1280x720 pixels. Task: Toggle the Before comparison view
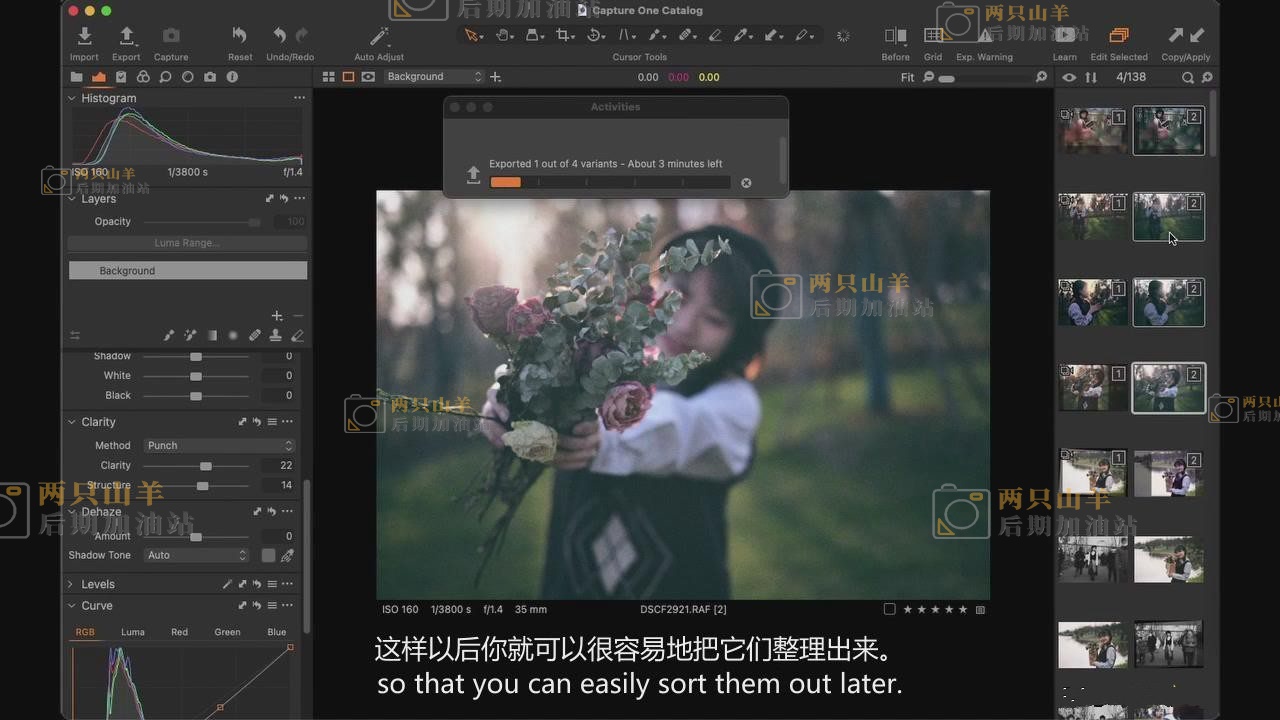point(895,36)
